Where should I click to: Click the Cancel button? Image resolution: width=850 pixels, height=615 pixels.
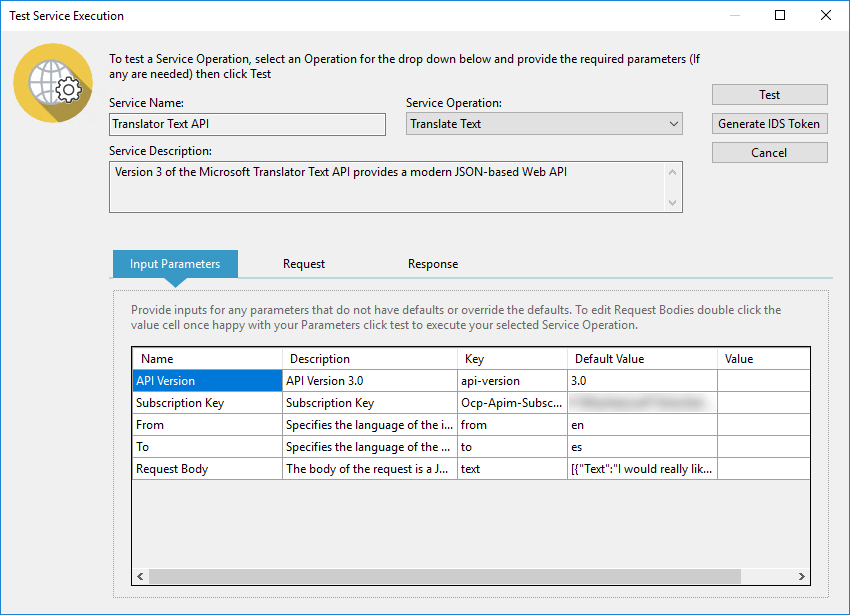(x=769, y=152)
